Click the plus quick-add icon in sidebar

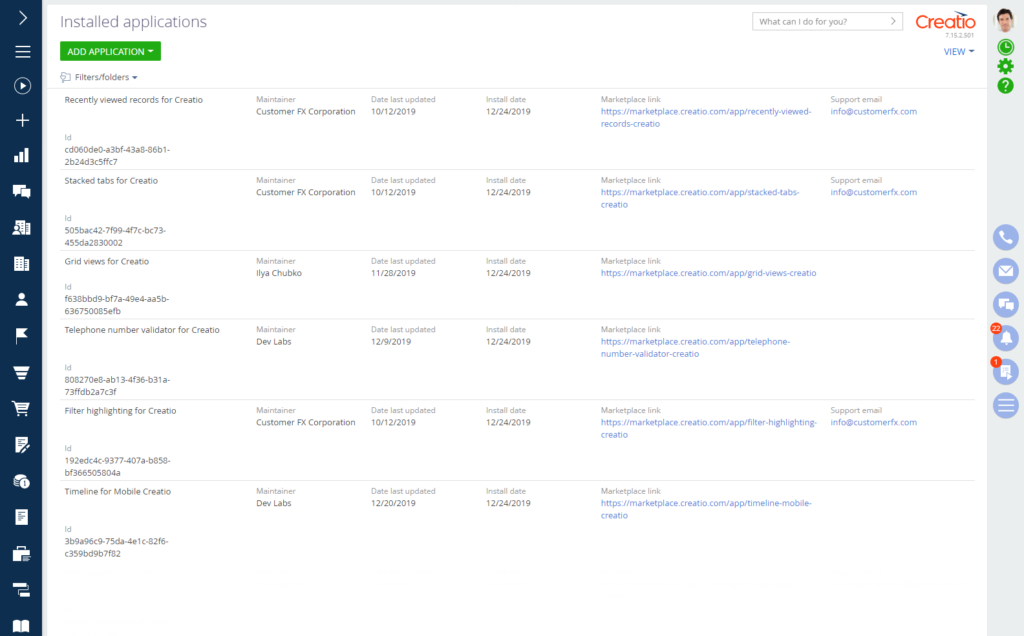click(22, 120)
